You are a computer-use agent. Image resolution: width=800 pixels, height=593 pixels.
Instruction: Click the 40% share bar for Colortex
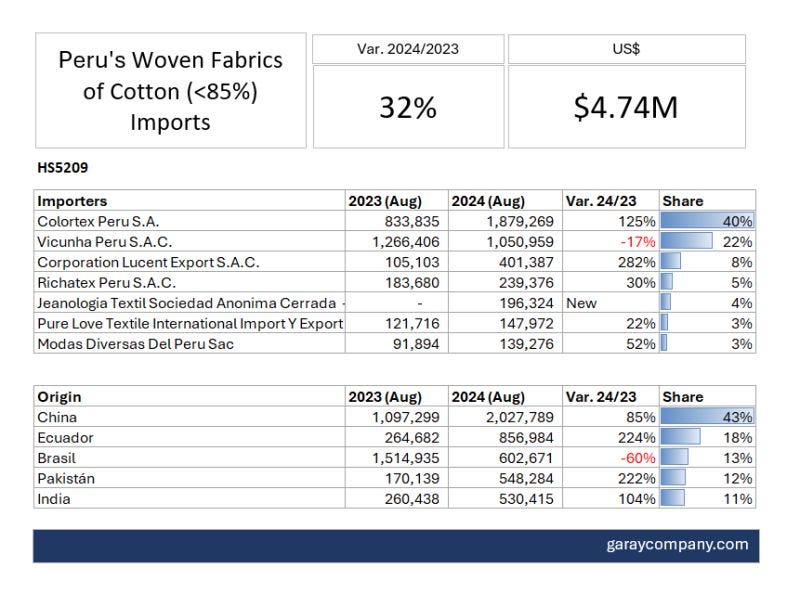point(708,221)
